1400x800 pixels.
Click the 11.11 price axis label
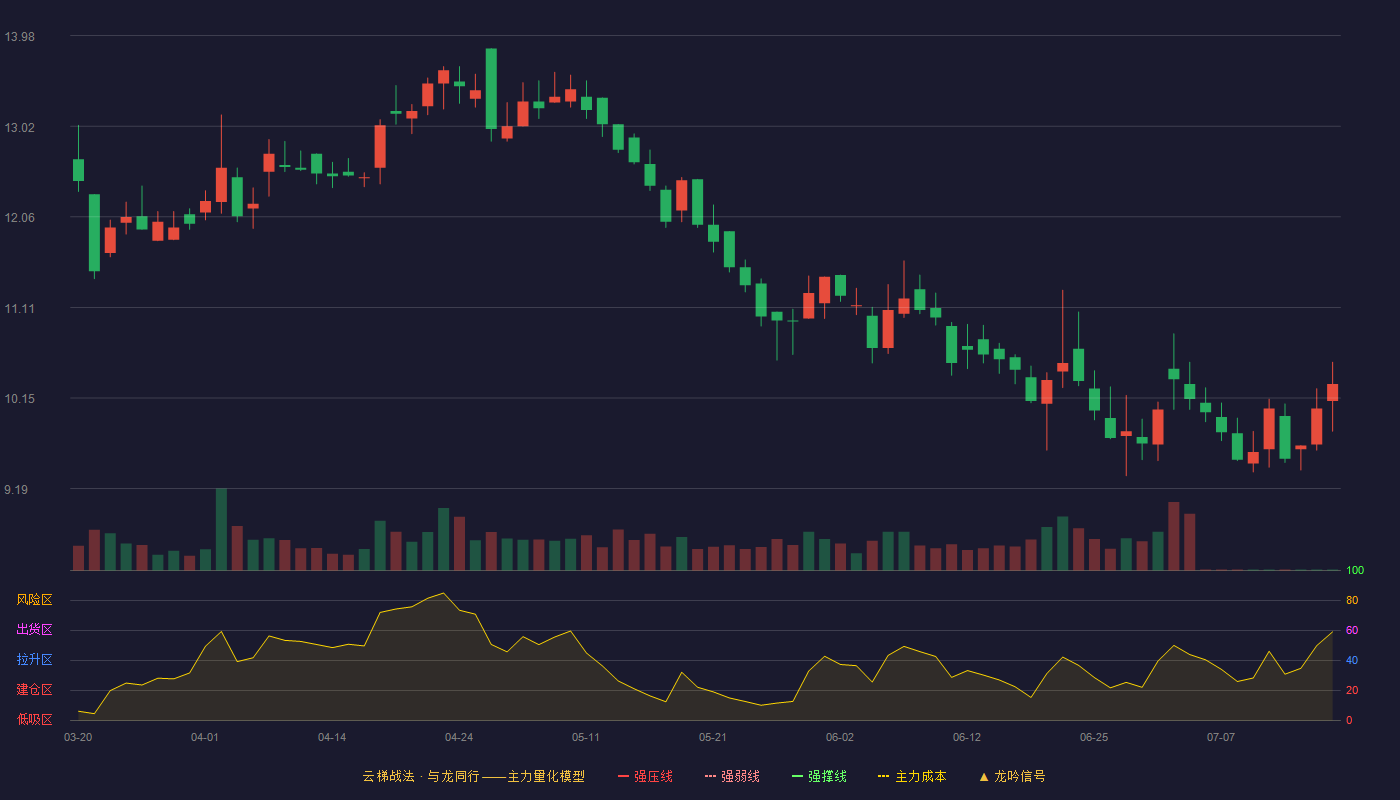point(19,309)
